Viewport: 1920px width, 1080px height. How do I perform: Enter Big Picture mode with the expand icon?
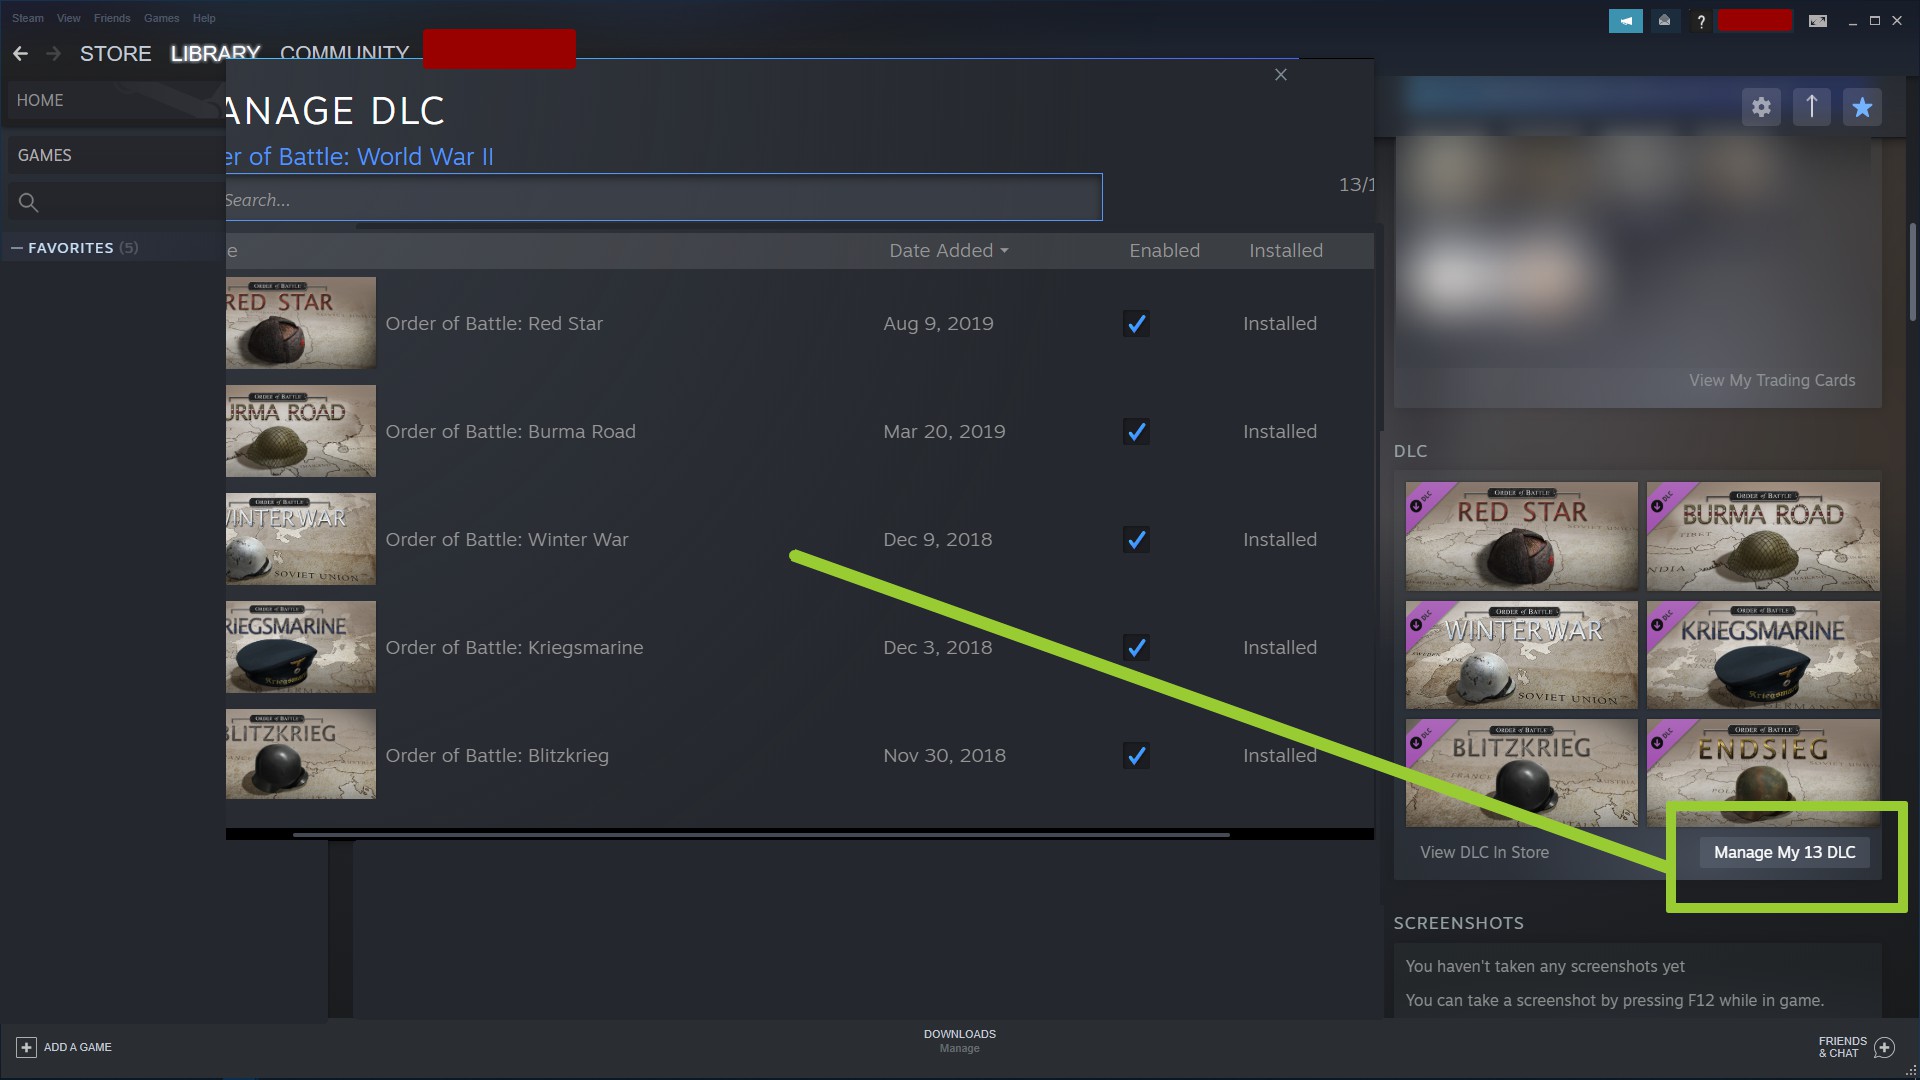click(x=1818, y=20)
